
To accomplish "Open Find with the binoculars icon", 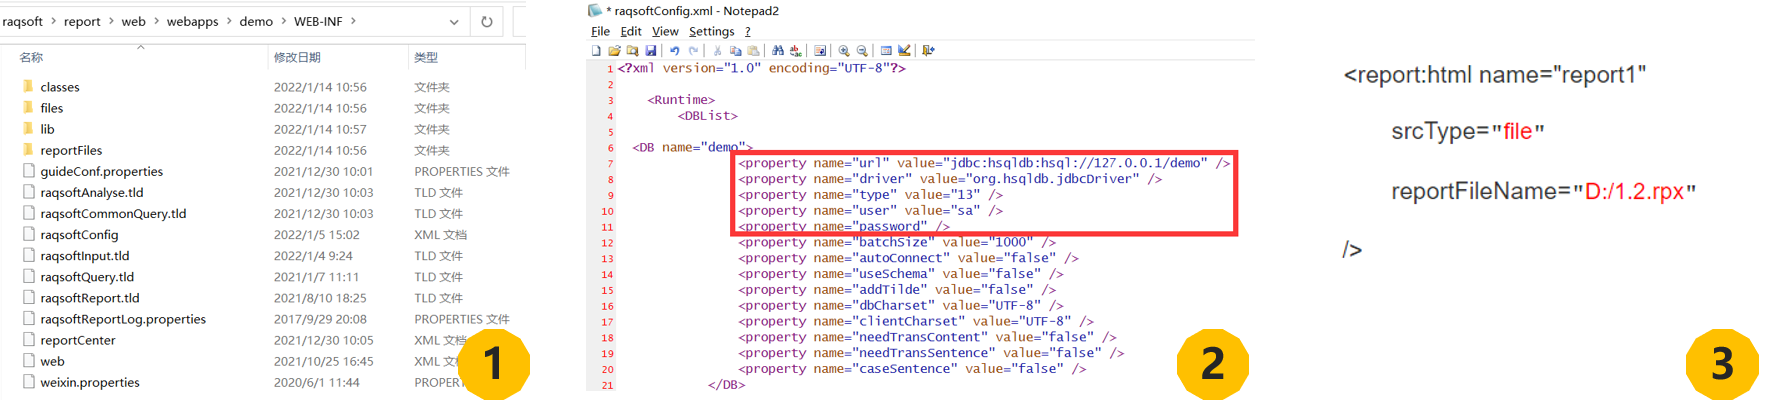I will pyautogui.click(x=777, y=50).
